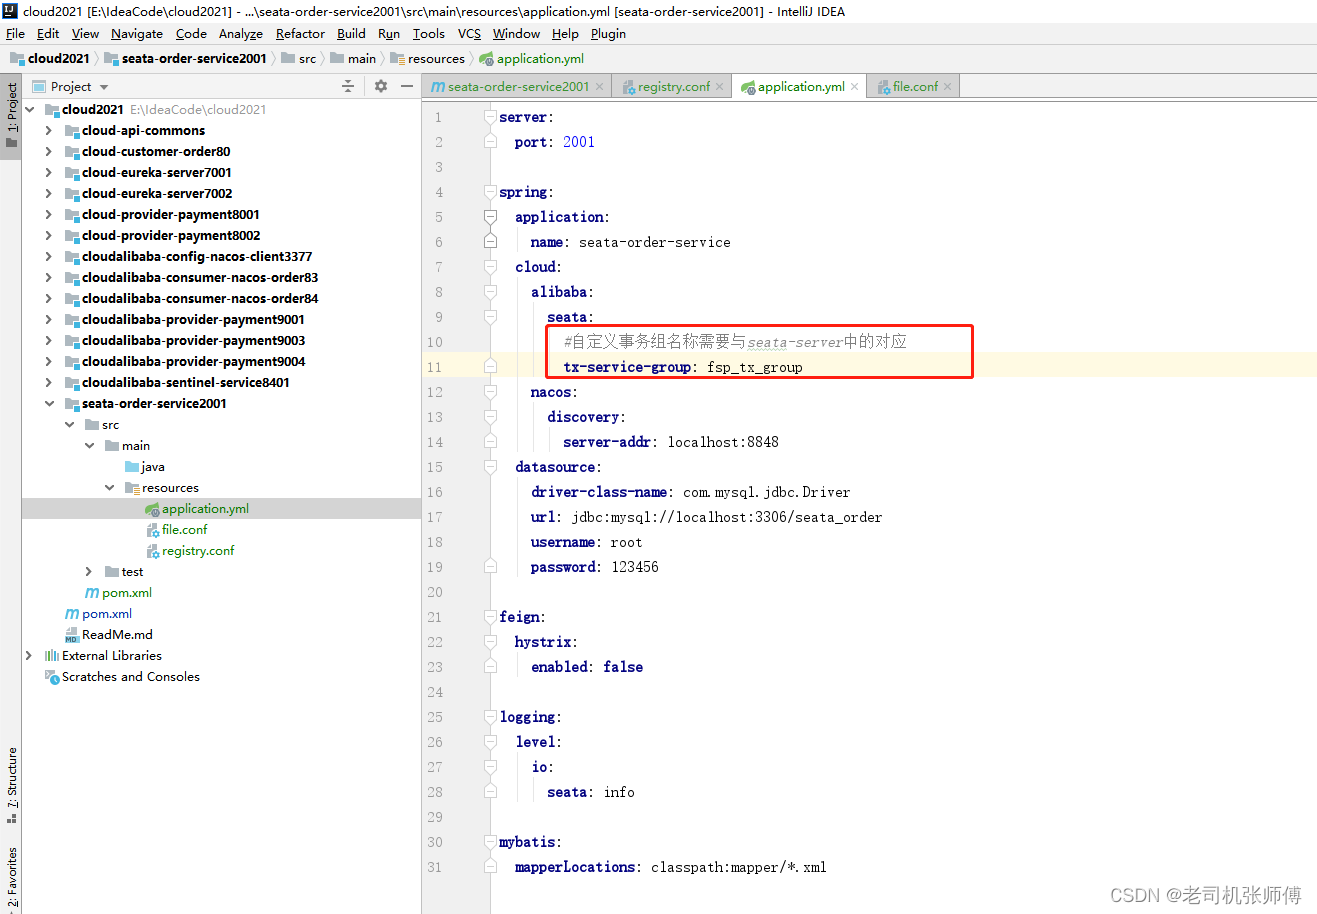The width and height of the screenshot is (1317, 914).
Task: Click the collapse all icon in Project panel
Action: [x=348, y=86]
